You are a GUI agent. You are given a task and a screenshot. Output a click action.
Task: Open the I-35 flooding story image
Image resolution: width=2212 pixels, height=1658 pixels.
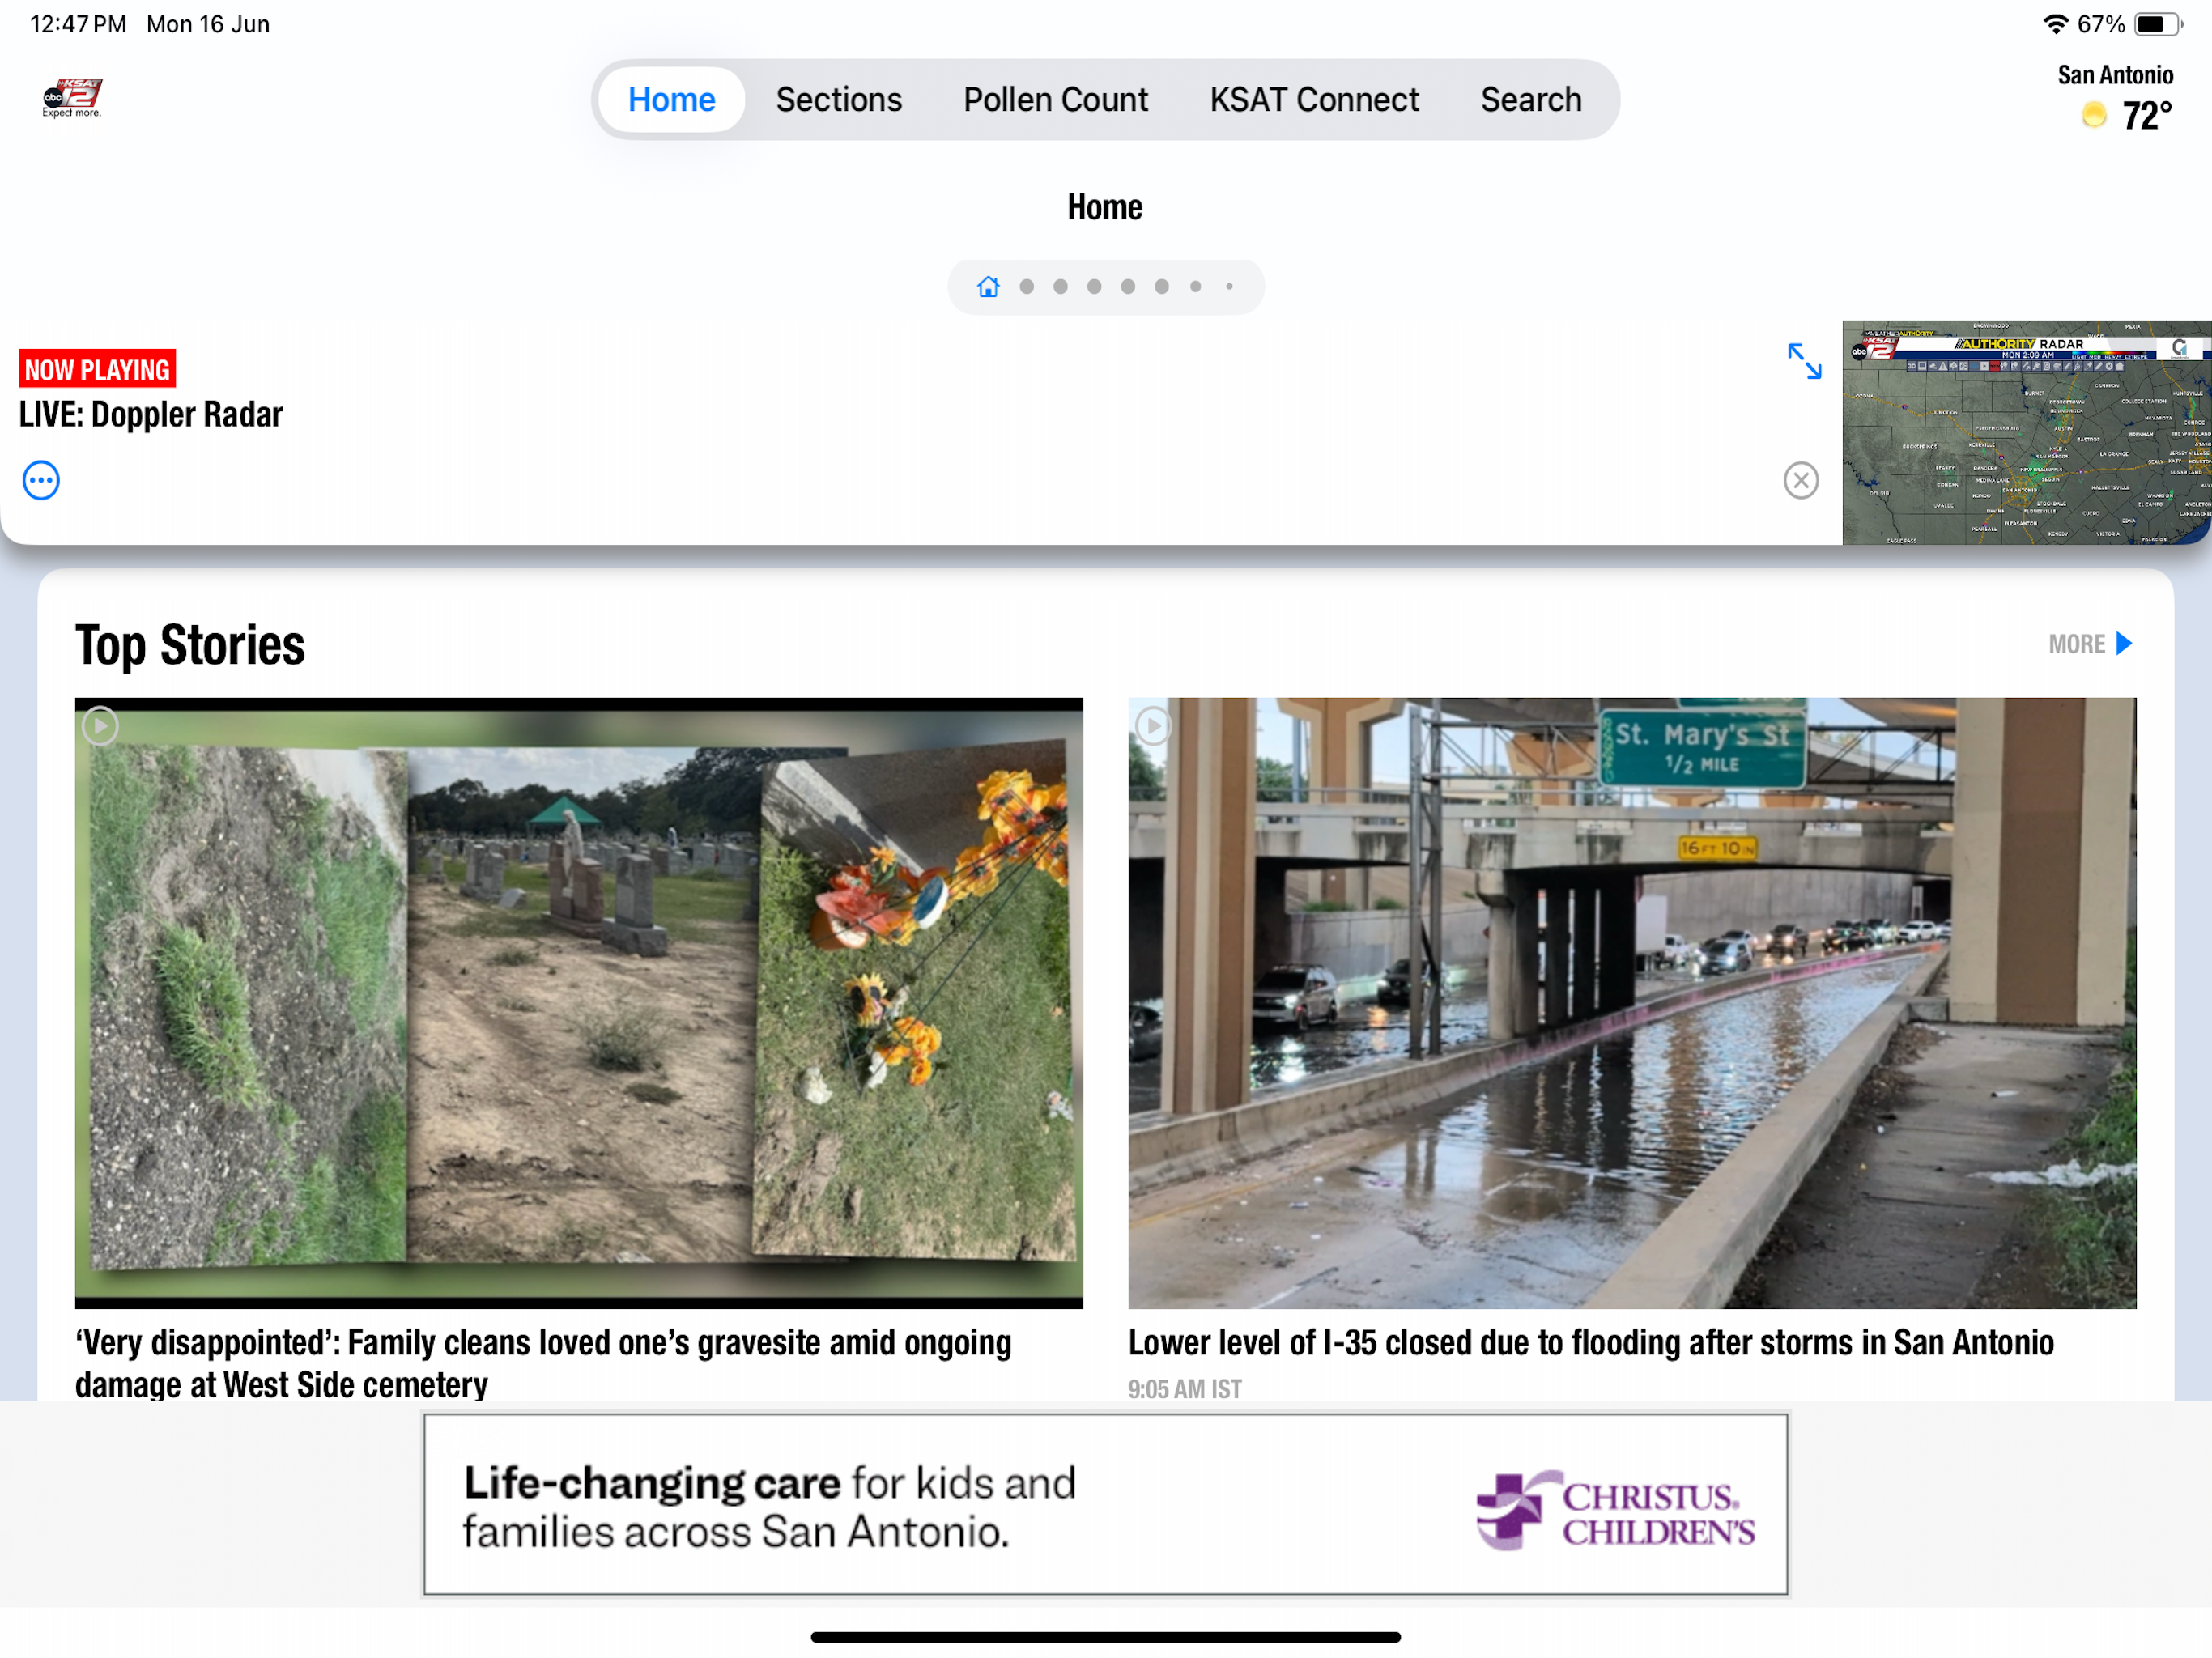tap(1632, 1003)
